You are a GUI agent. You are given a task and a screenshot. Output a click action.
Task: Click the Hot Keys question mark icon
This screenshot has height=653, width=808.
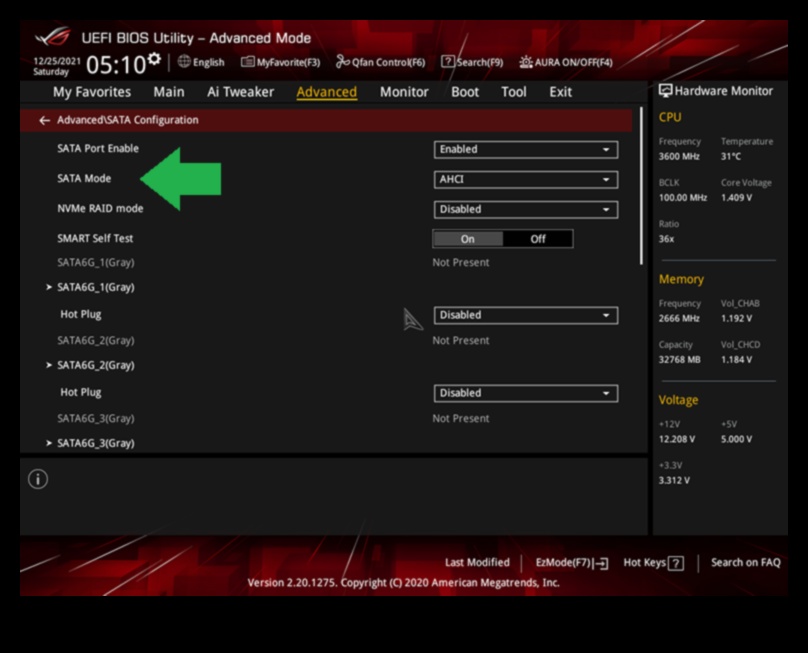pos(676,563)
